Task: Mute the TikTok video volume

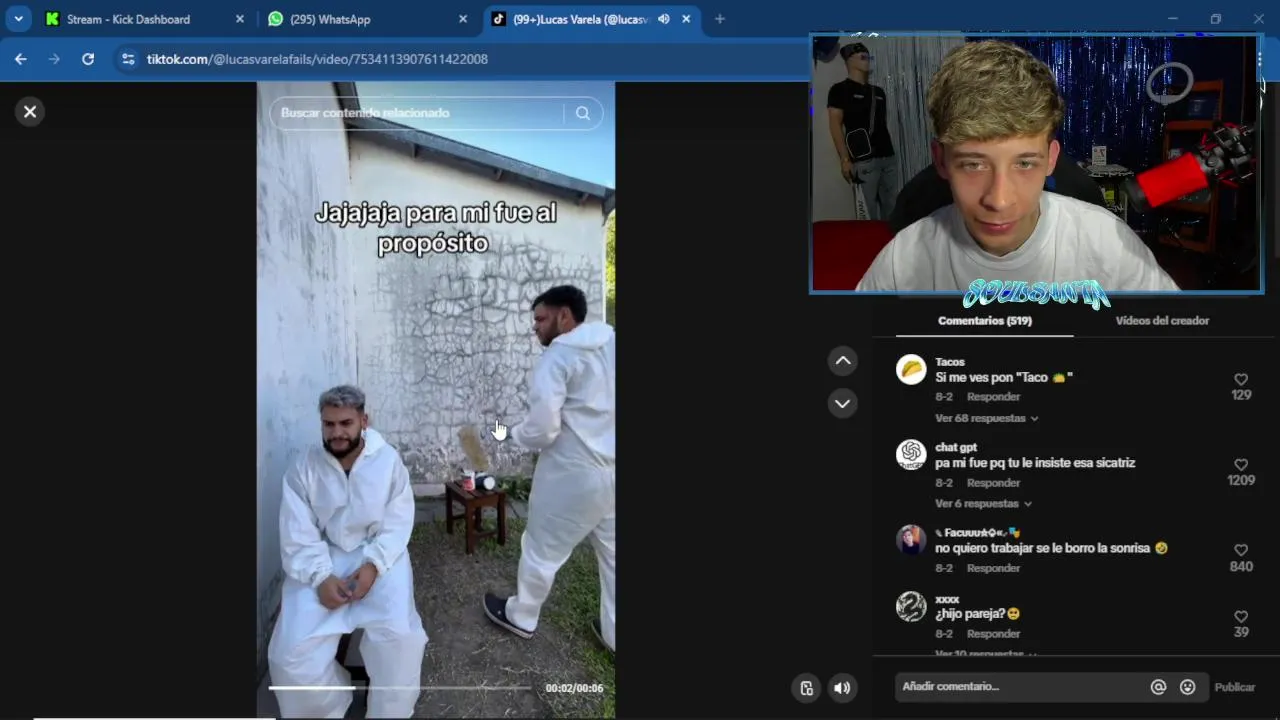Action: [x=842, y=688]
